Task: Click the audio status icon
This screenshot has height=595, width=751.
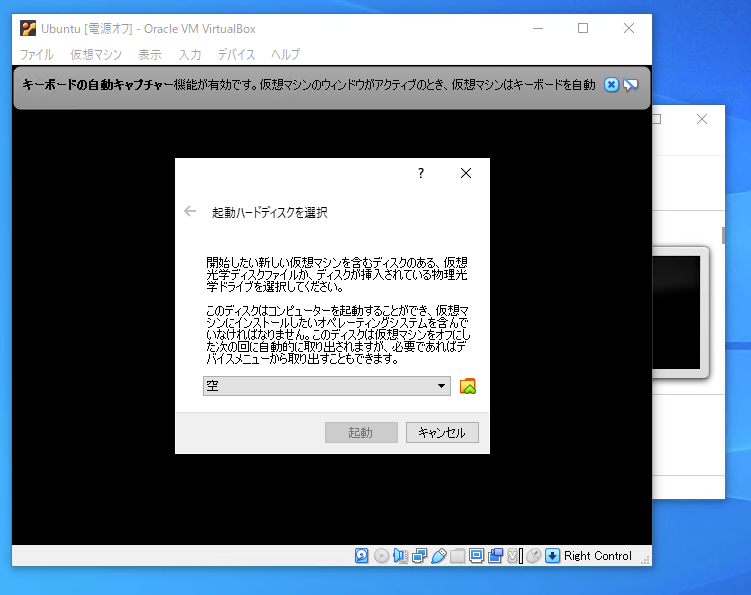Action: click(400, 556)
